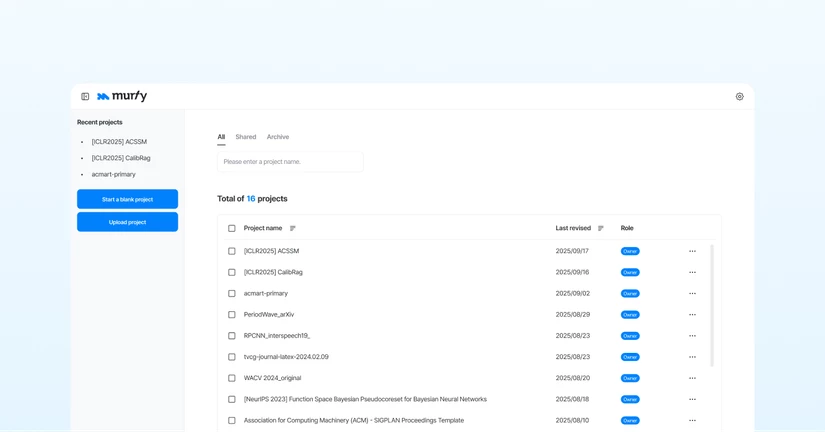Open more options for PeriodWave_arXiv row
825x432 pixels.
click(692, 315)
